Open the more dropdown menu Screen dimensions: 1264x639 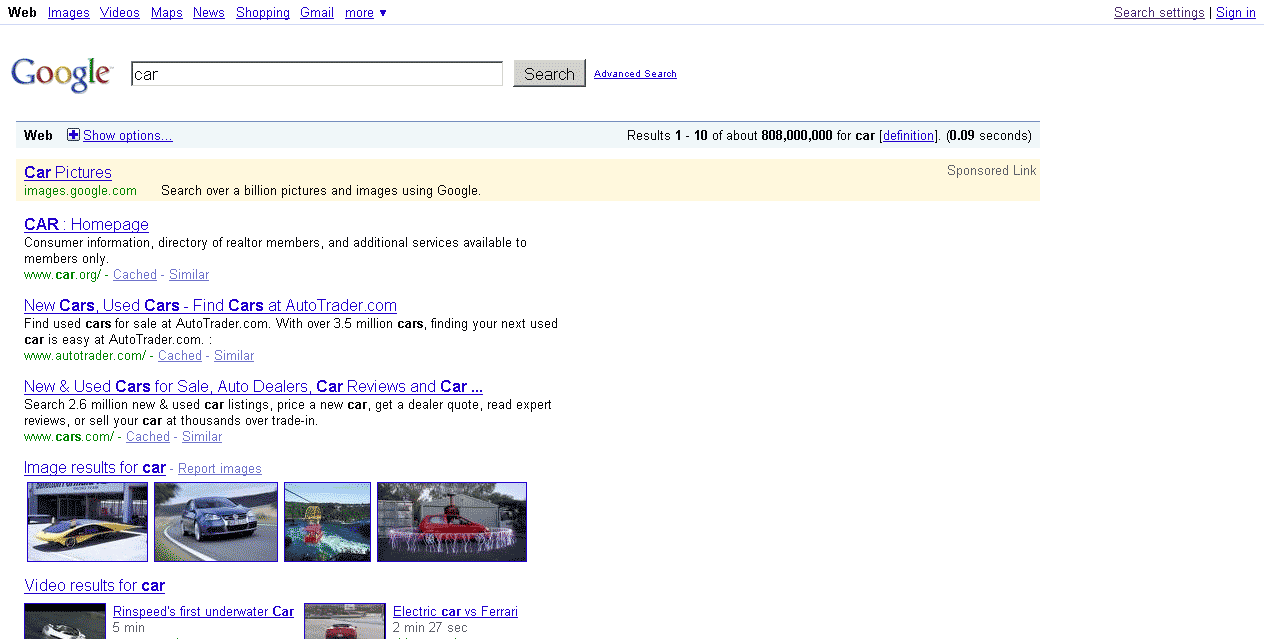click(365, 13)
